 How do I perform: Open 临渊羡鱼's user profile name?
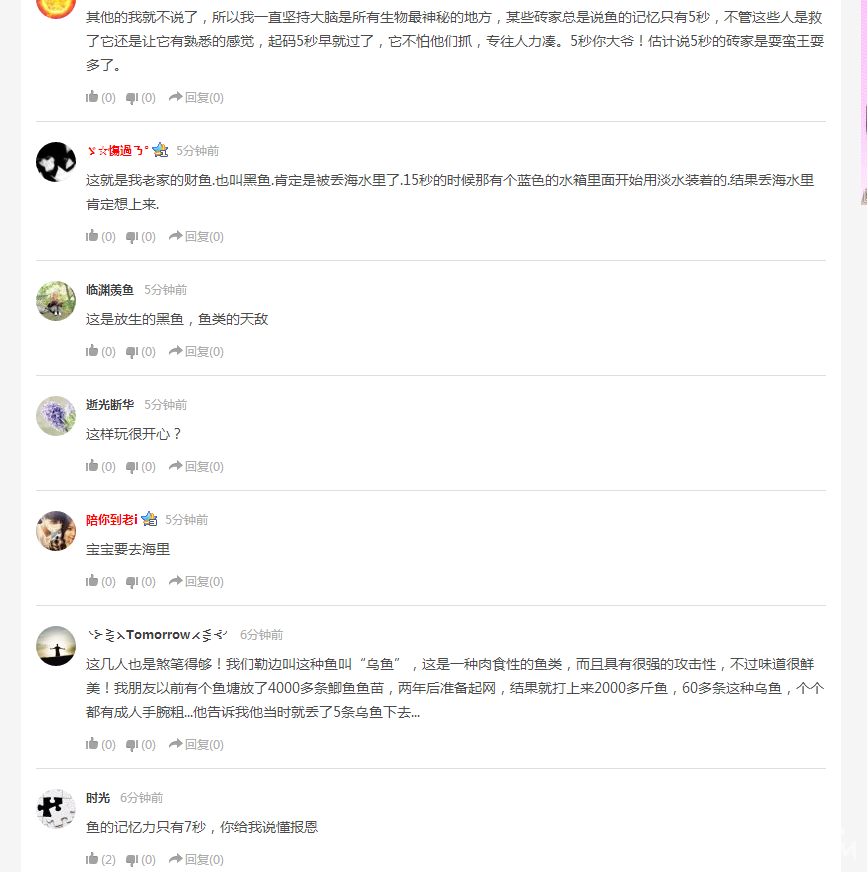110,290
